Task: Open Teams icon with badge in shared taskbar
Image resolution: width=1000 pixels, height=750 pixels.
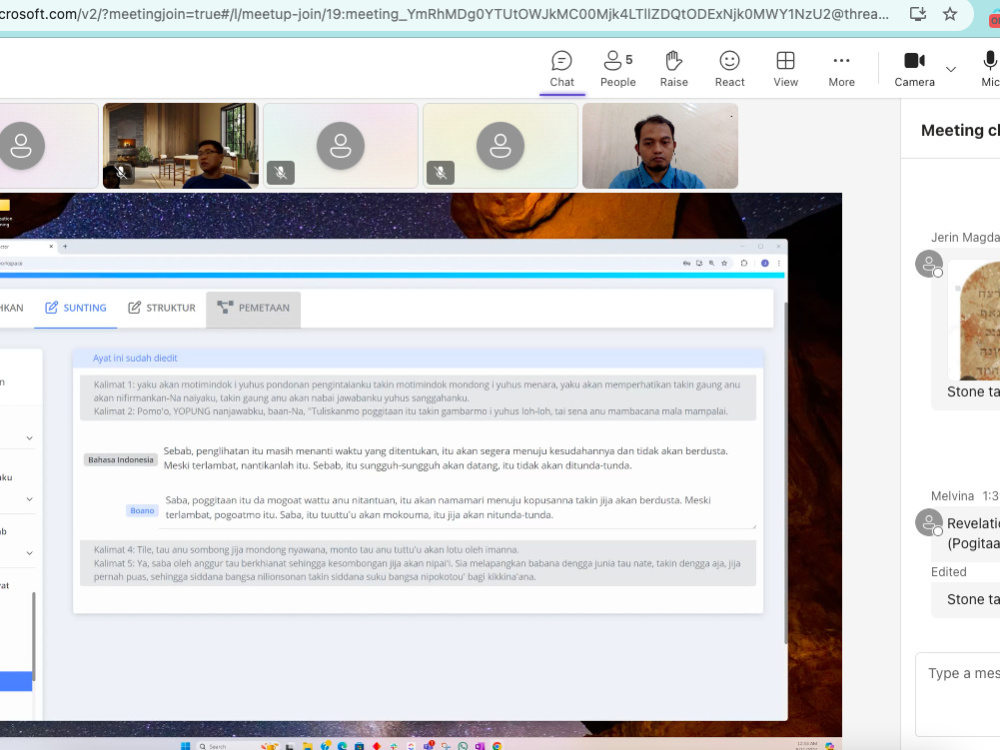Action: pyautogui.click(x=429, y=745)
